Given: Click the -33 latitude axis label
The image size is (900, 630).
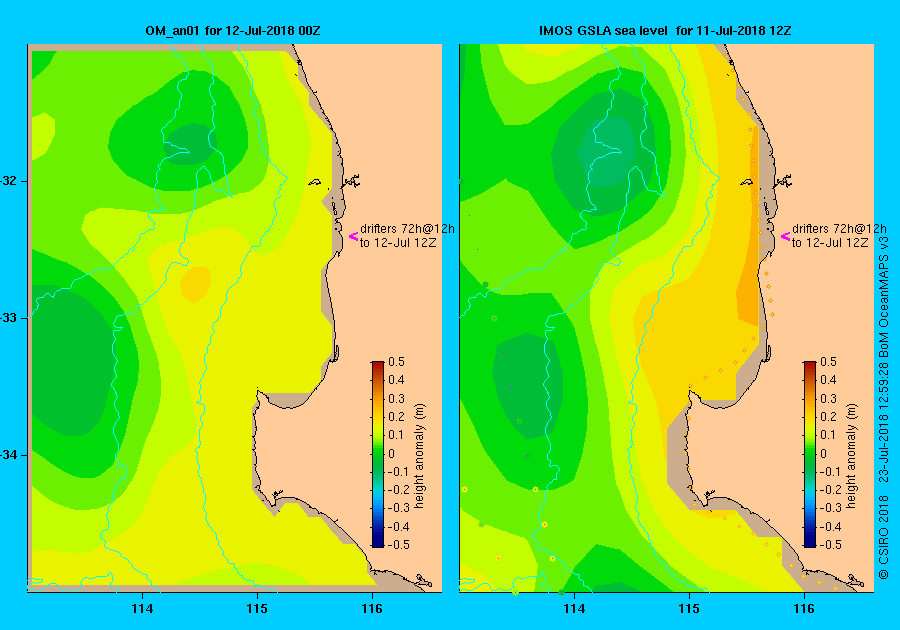Looking at the screenshot, I should pos(9,318).
